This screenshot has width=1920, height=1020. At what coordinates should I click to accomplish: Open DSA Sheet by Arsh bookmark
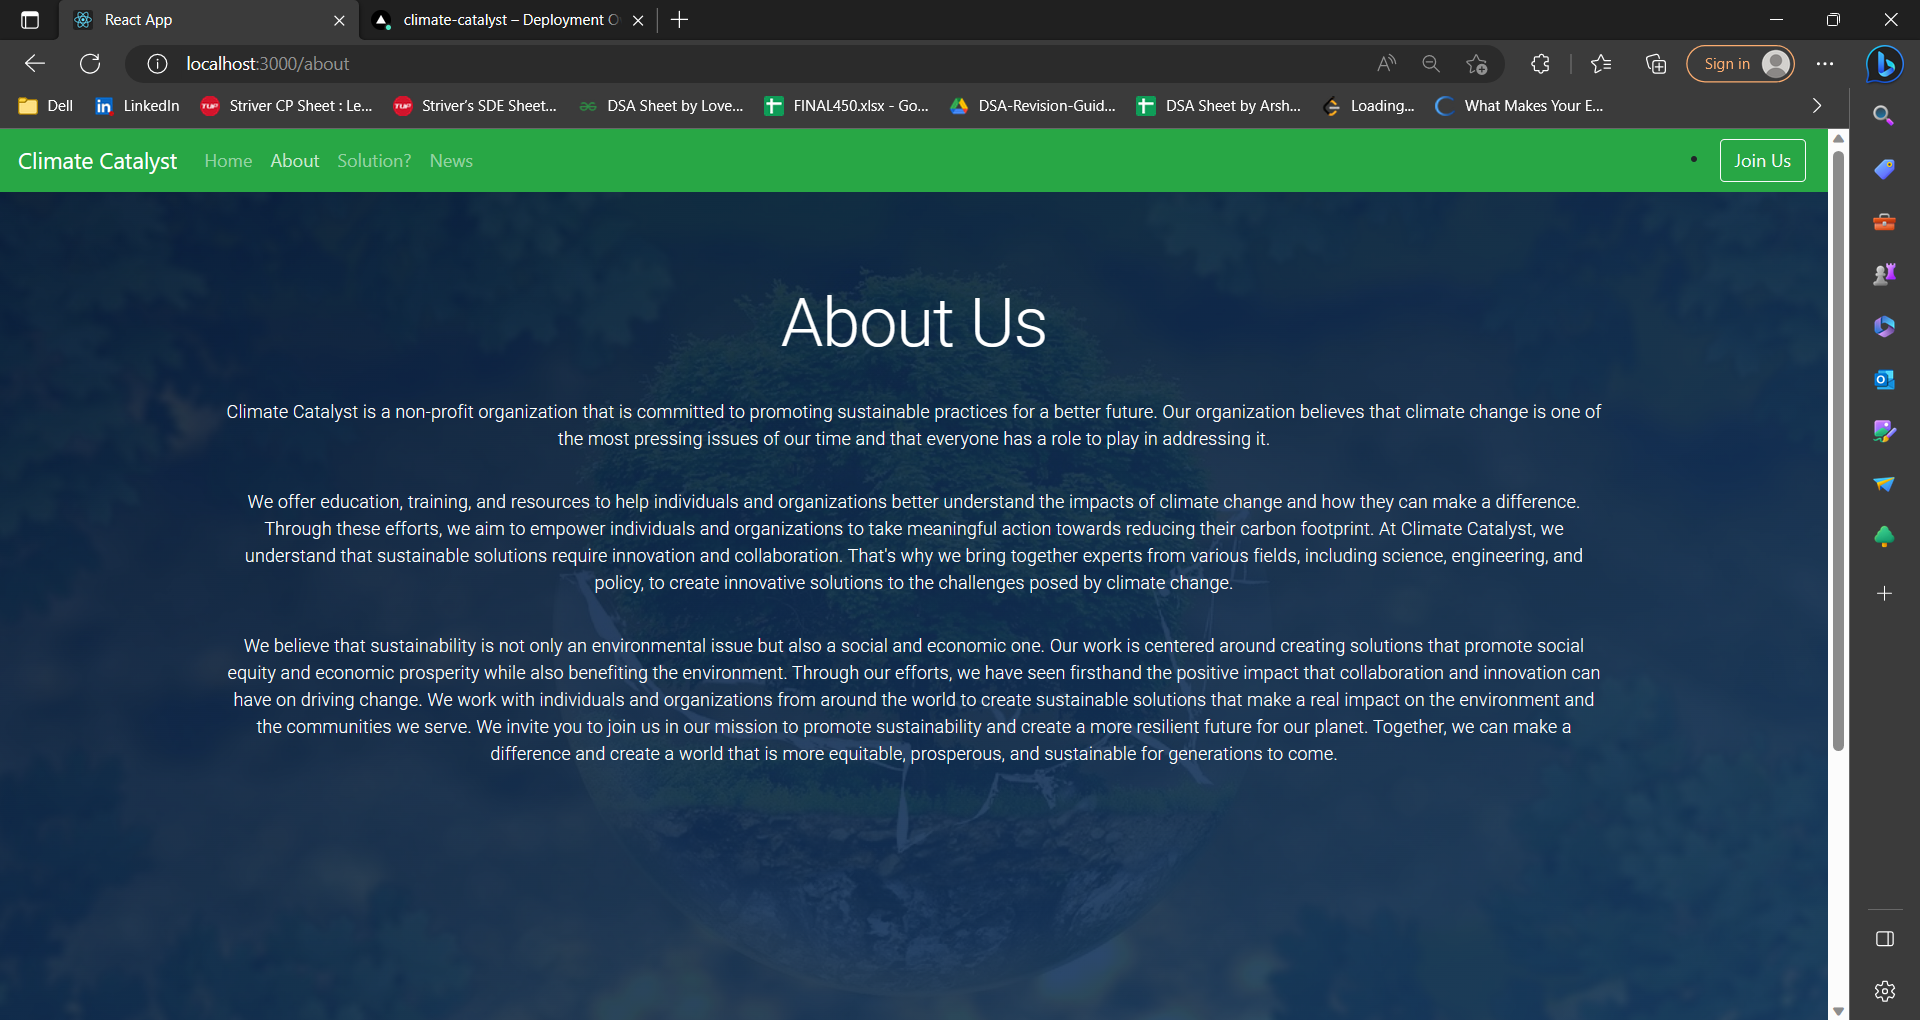pyautogui.click(x=1218, y=106)
